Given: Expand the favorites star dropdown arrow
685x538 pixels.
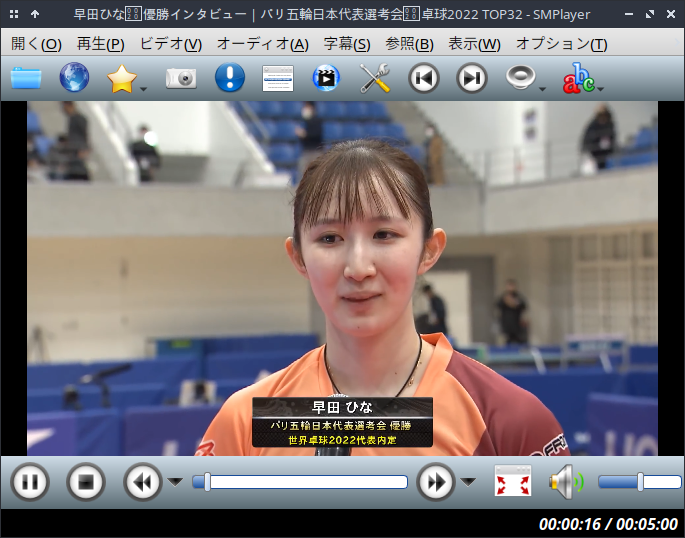Looking at the screenshot, I should coord(143,89).
